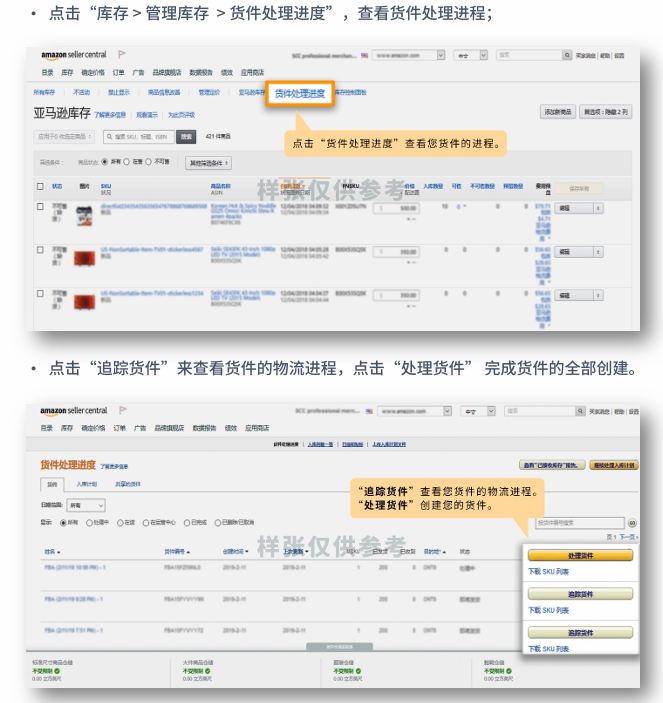This screenshot has width=663, height=703.
Task: Click the 继续处理入库计划 button
Action: (614, 465)
